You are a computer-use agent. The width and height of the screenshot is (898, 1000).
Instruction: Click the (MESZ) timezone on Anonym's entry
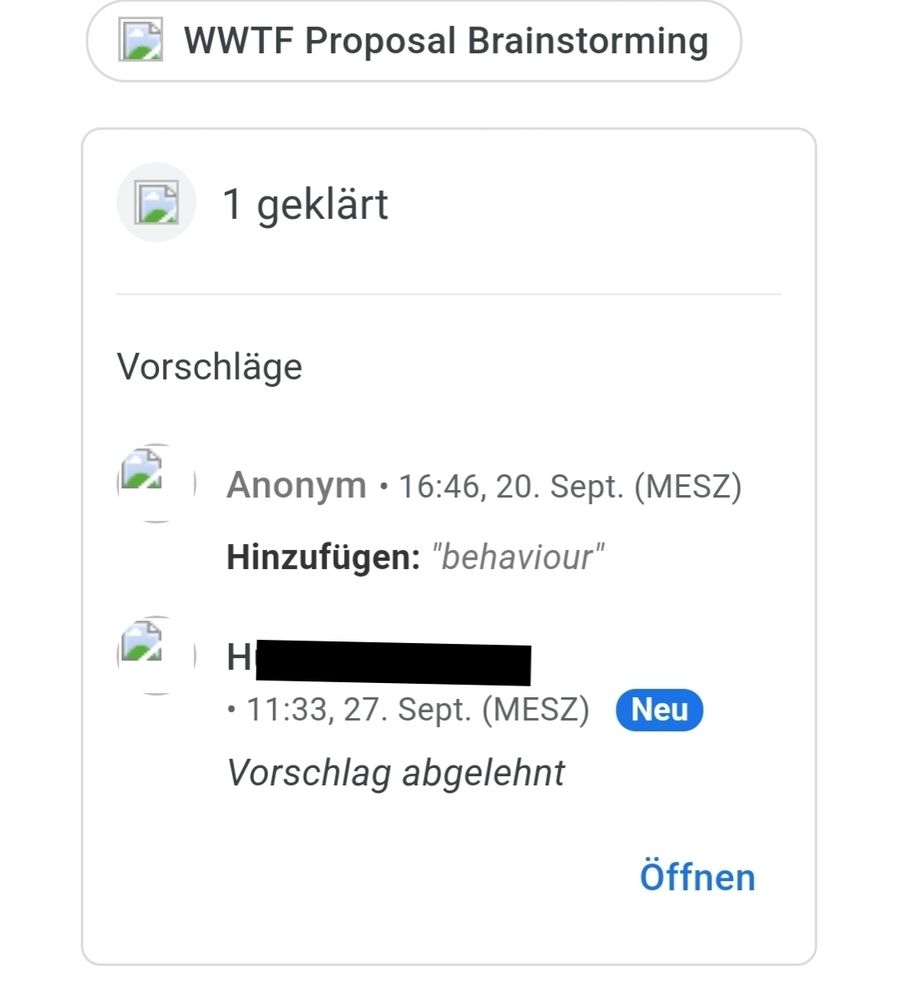click(x=688, y=488)
